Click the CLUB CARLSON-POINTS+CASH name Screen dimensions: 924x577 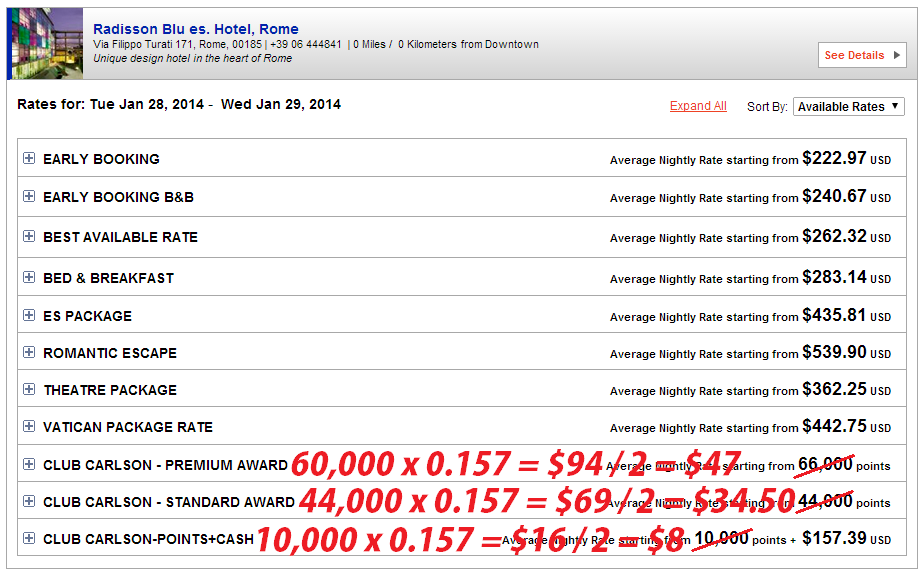tap(148, 539)
